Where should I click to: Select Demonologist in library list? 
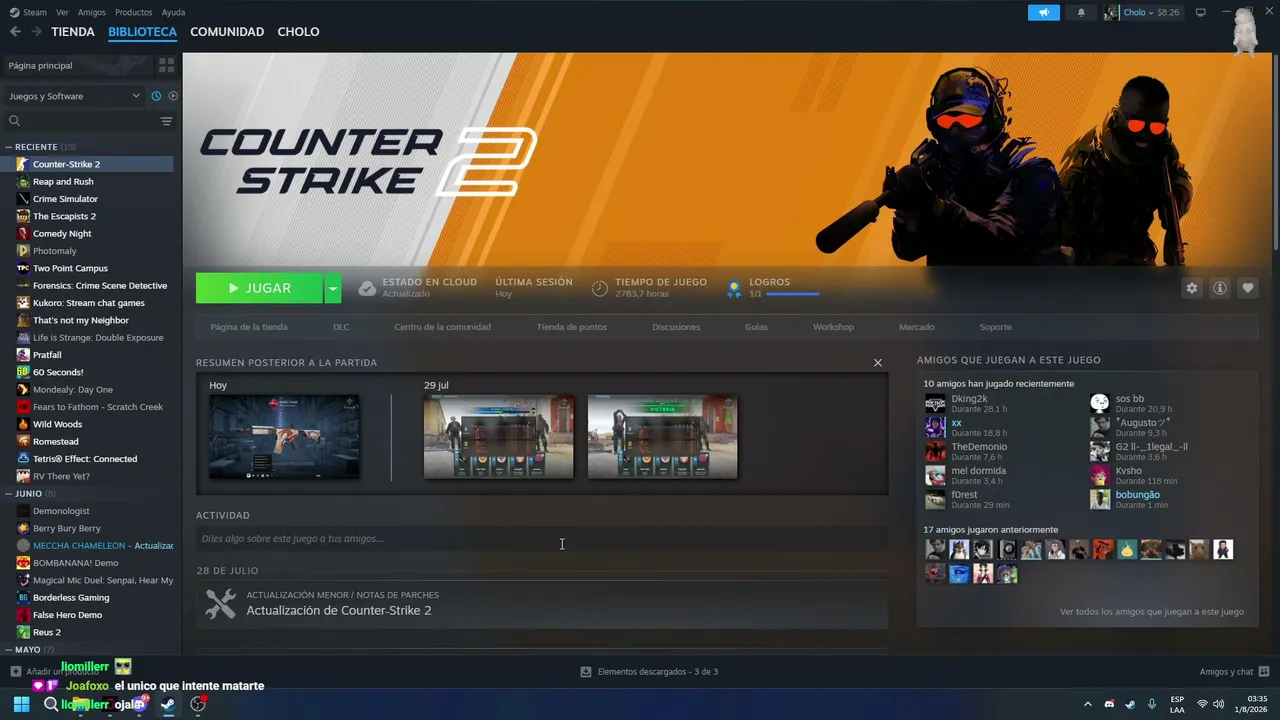(61, 511)
